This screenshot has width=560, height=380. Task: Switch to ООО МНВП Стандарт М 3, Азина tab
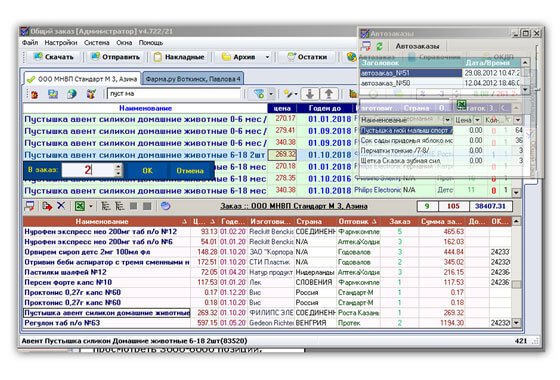(82, 79)
